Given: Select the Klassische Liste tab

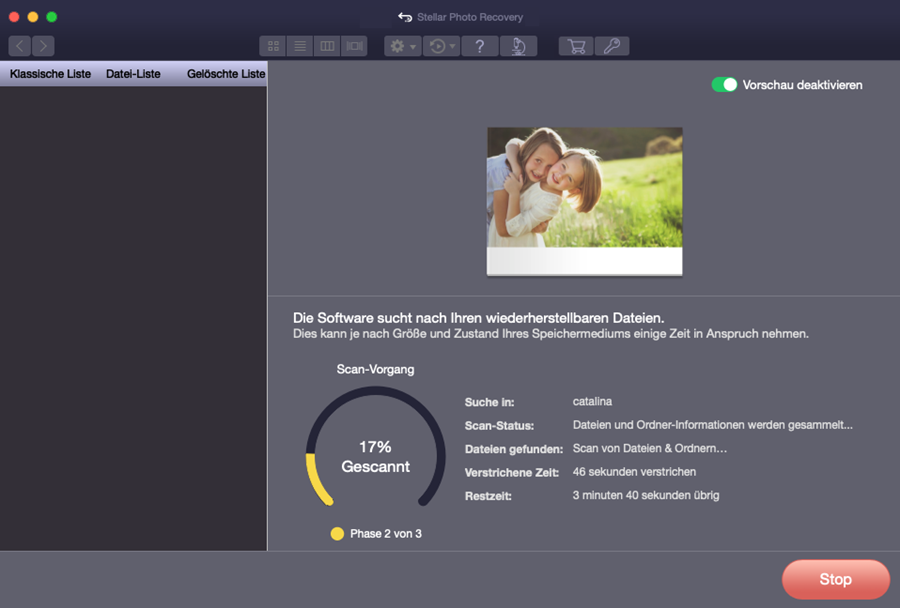Looking at the screenshot, I should coord(50,74).
